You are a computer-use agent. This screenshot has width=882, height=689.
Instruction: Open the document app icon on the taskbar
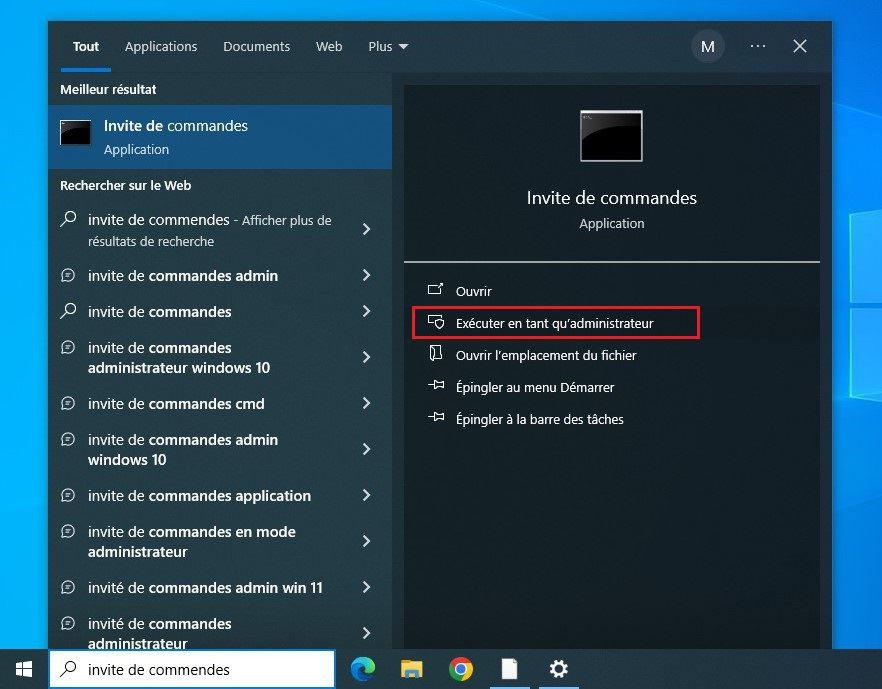point(509,668)
